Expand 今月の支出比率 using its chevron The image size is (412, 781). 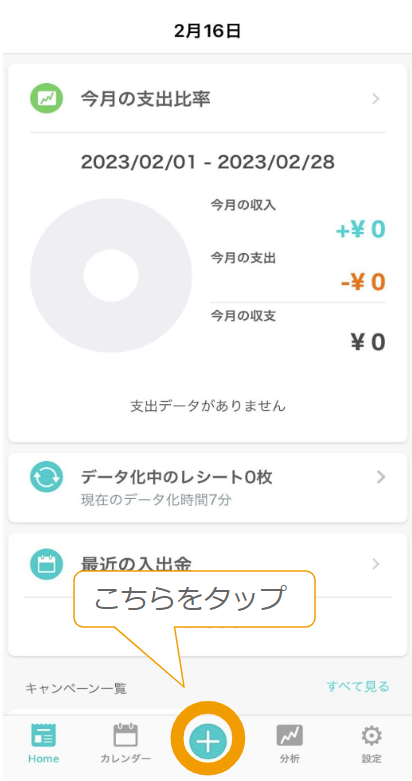point(376,99)
